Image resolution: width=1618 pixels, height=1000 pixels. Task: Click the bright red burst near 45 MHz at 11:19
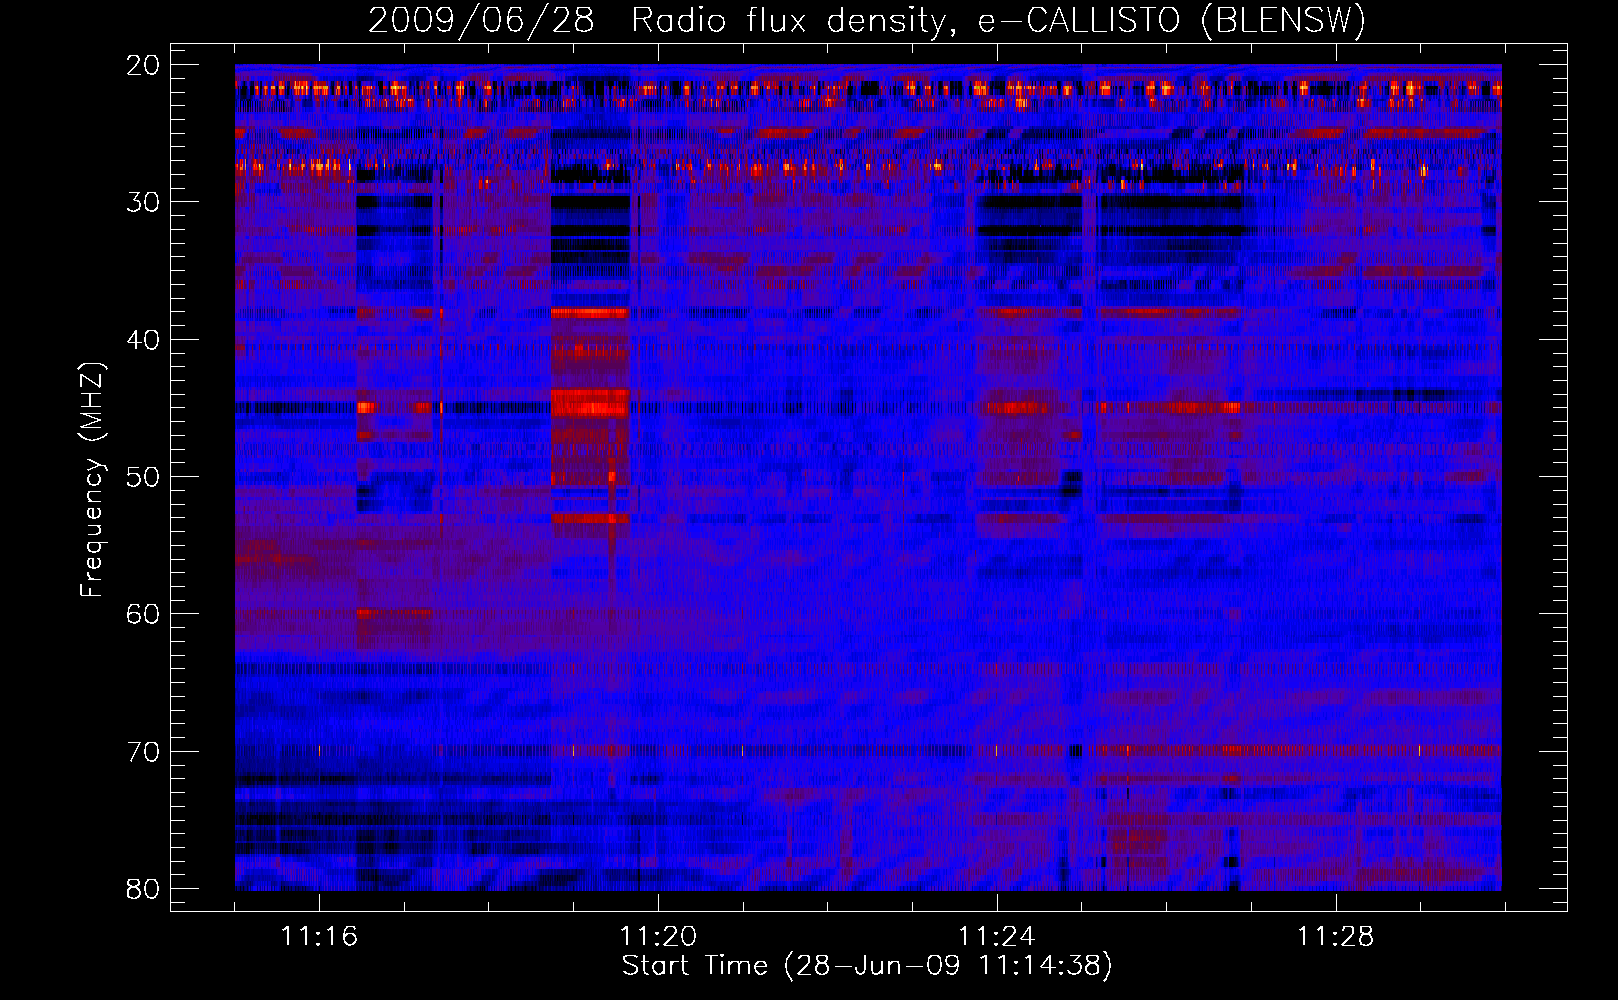(590, 403)
